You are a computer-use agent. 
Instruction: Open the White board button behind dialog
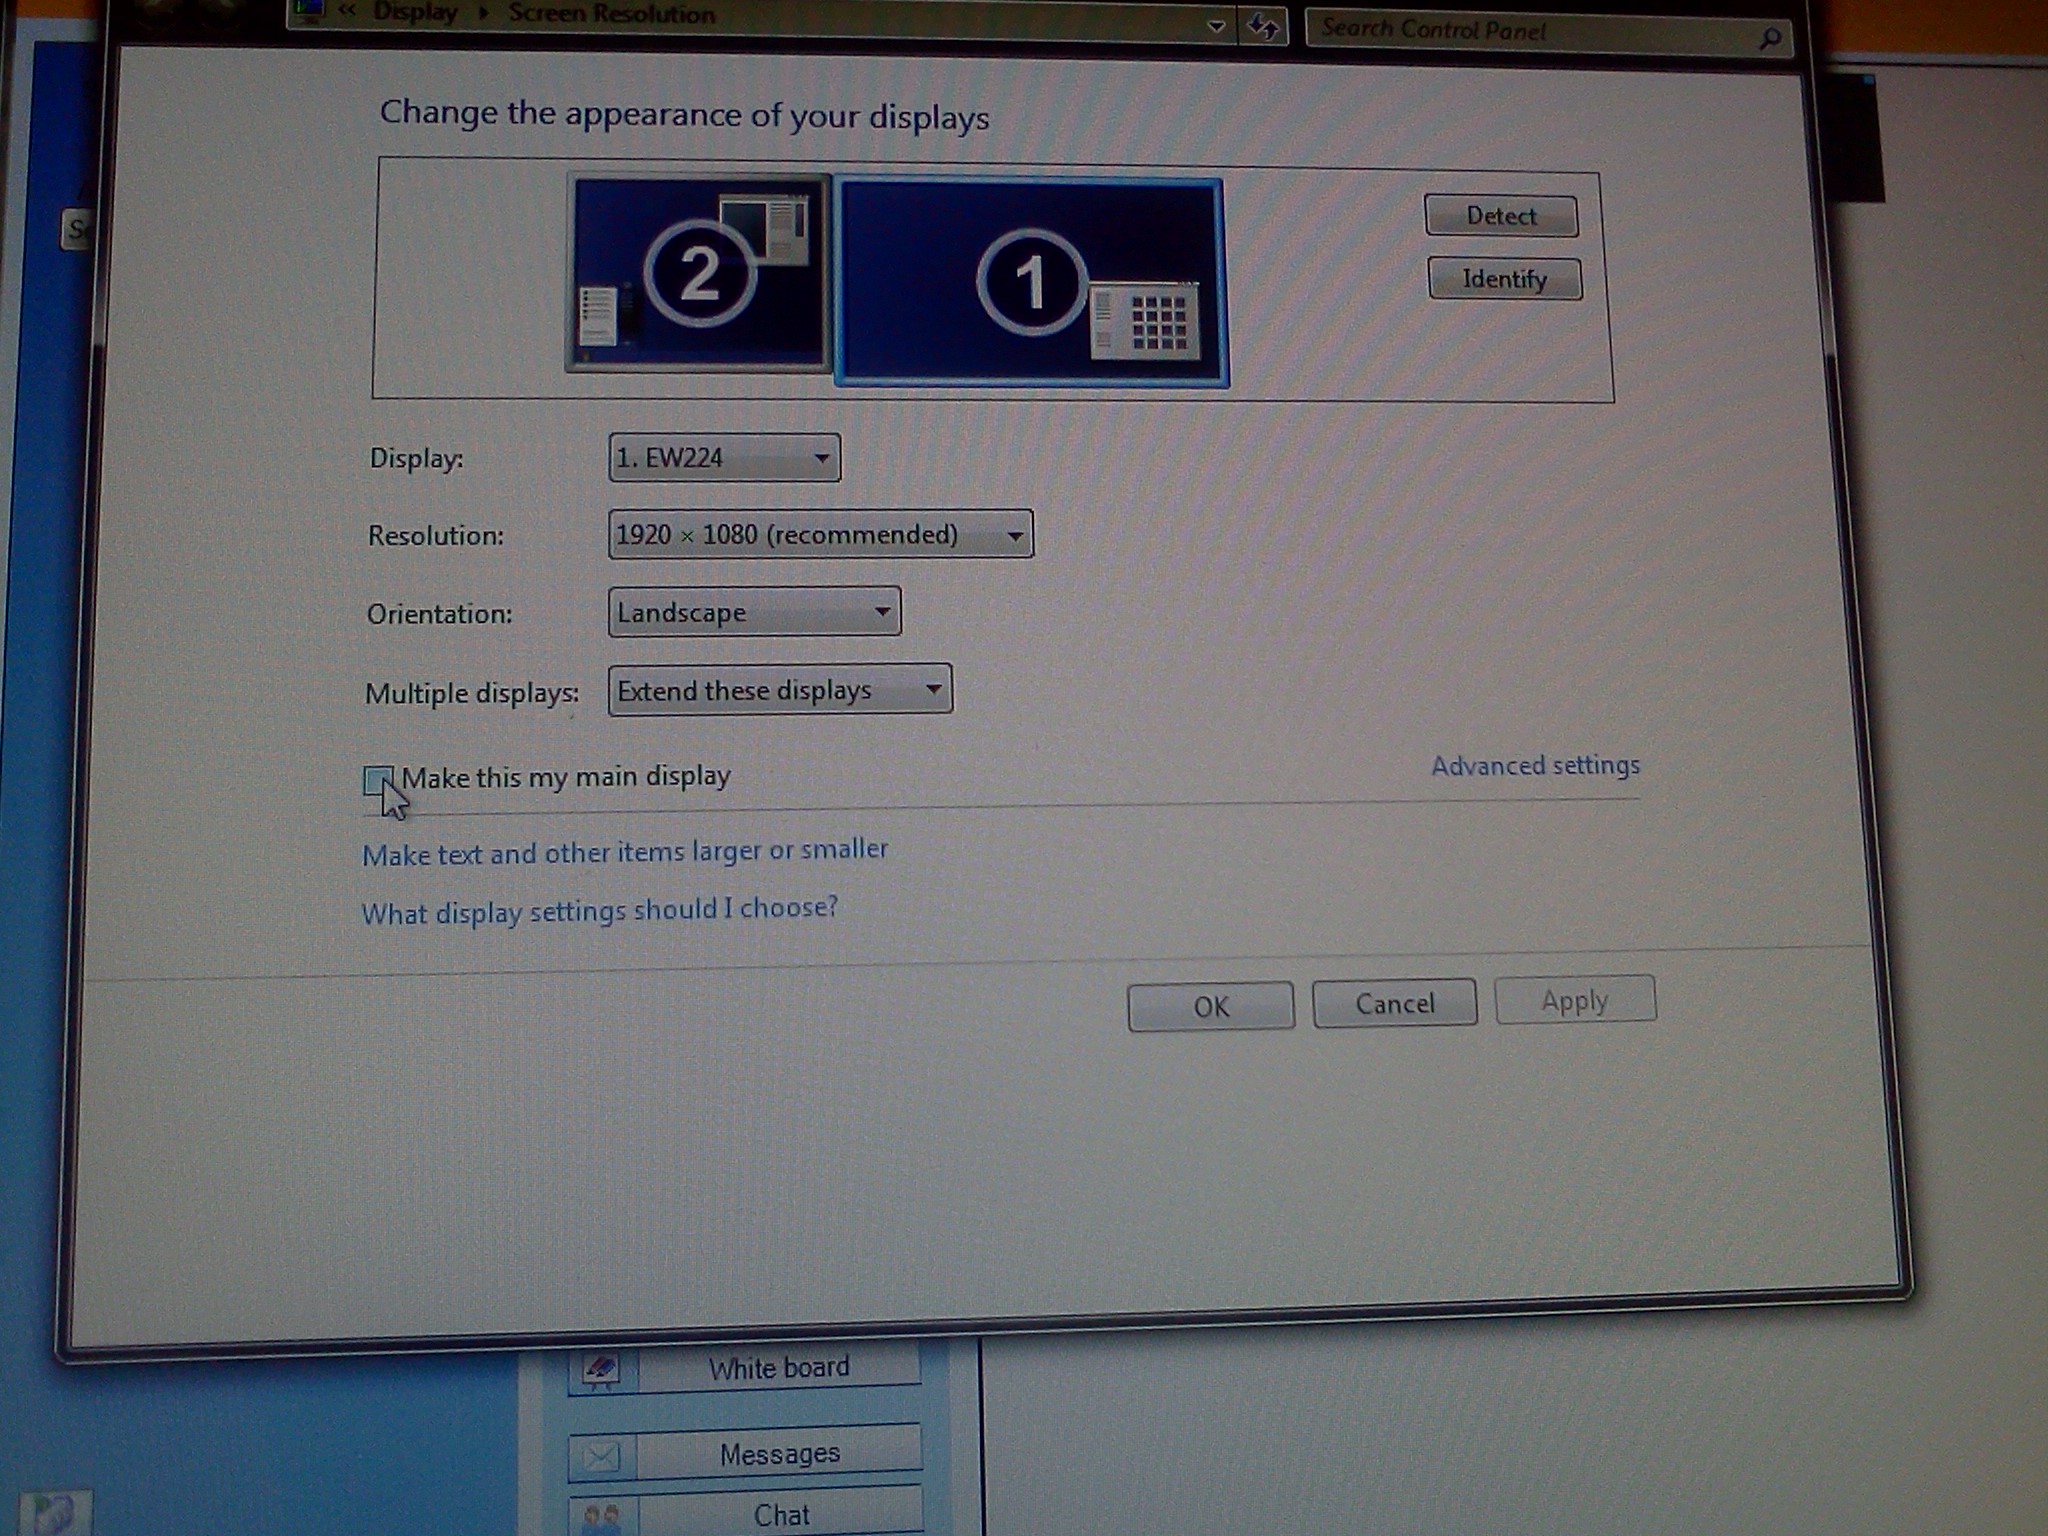click(x=778, y=1367)
